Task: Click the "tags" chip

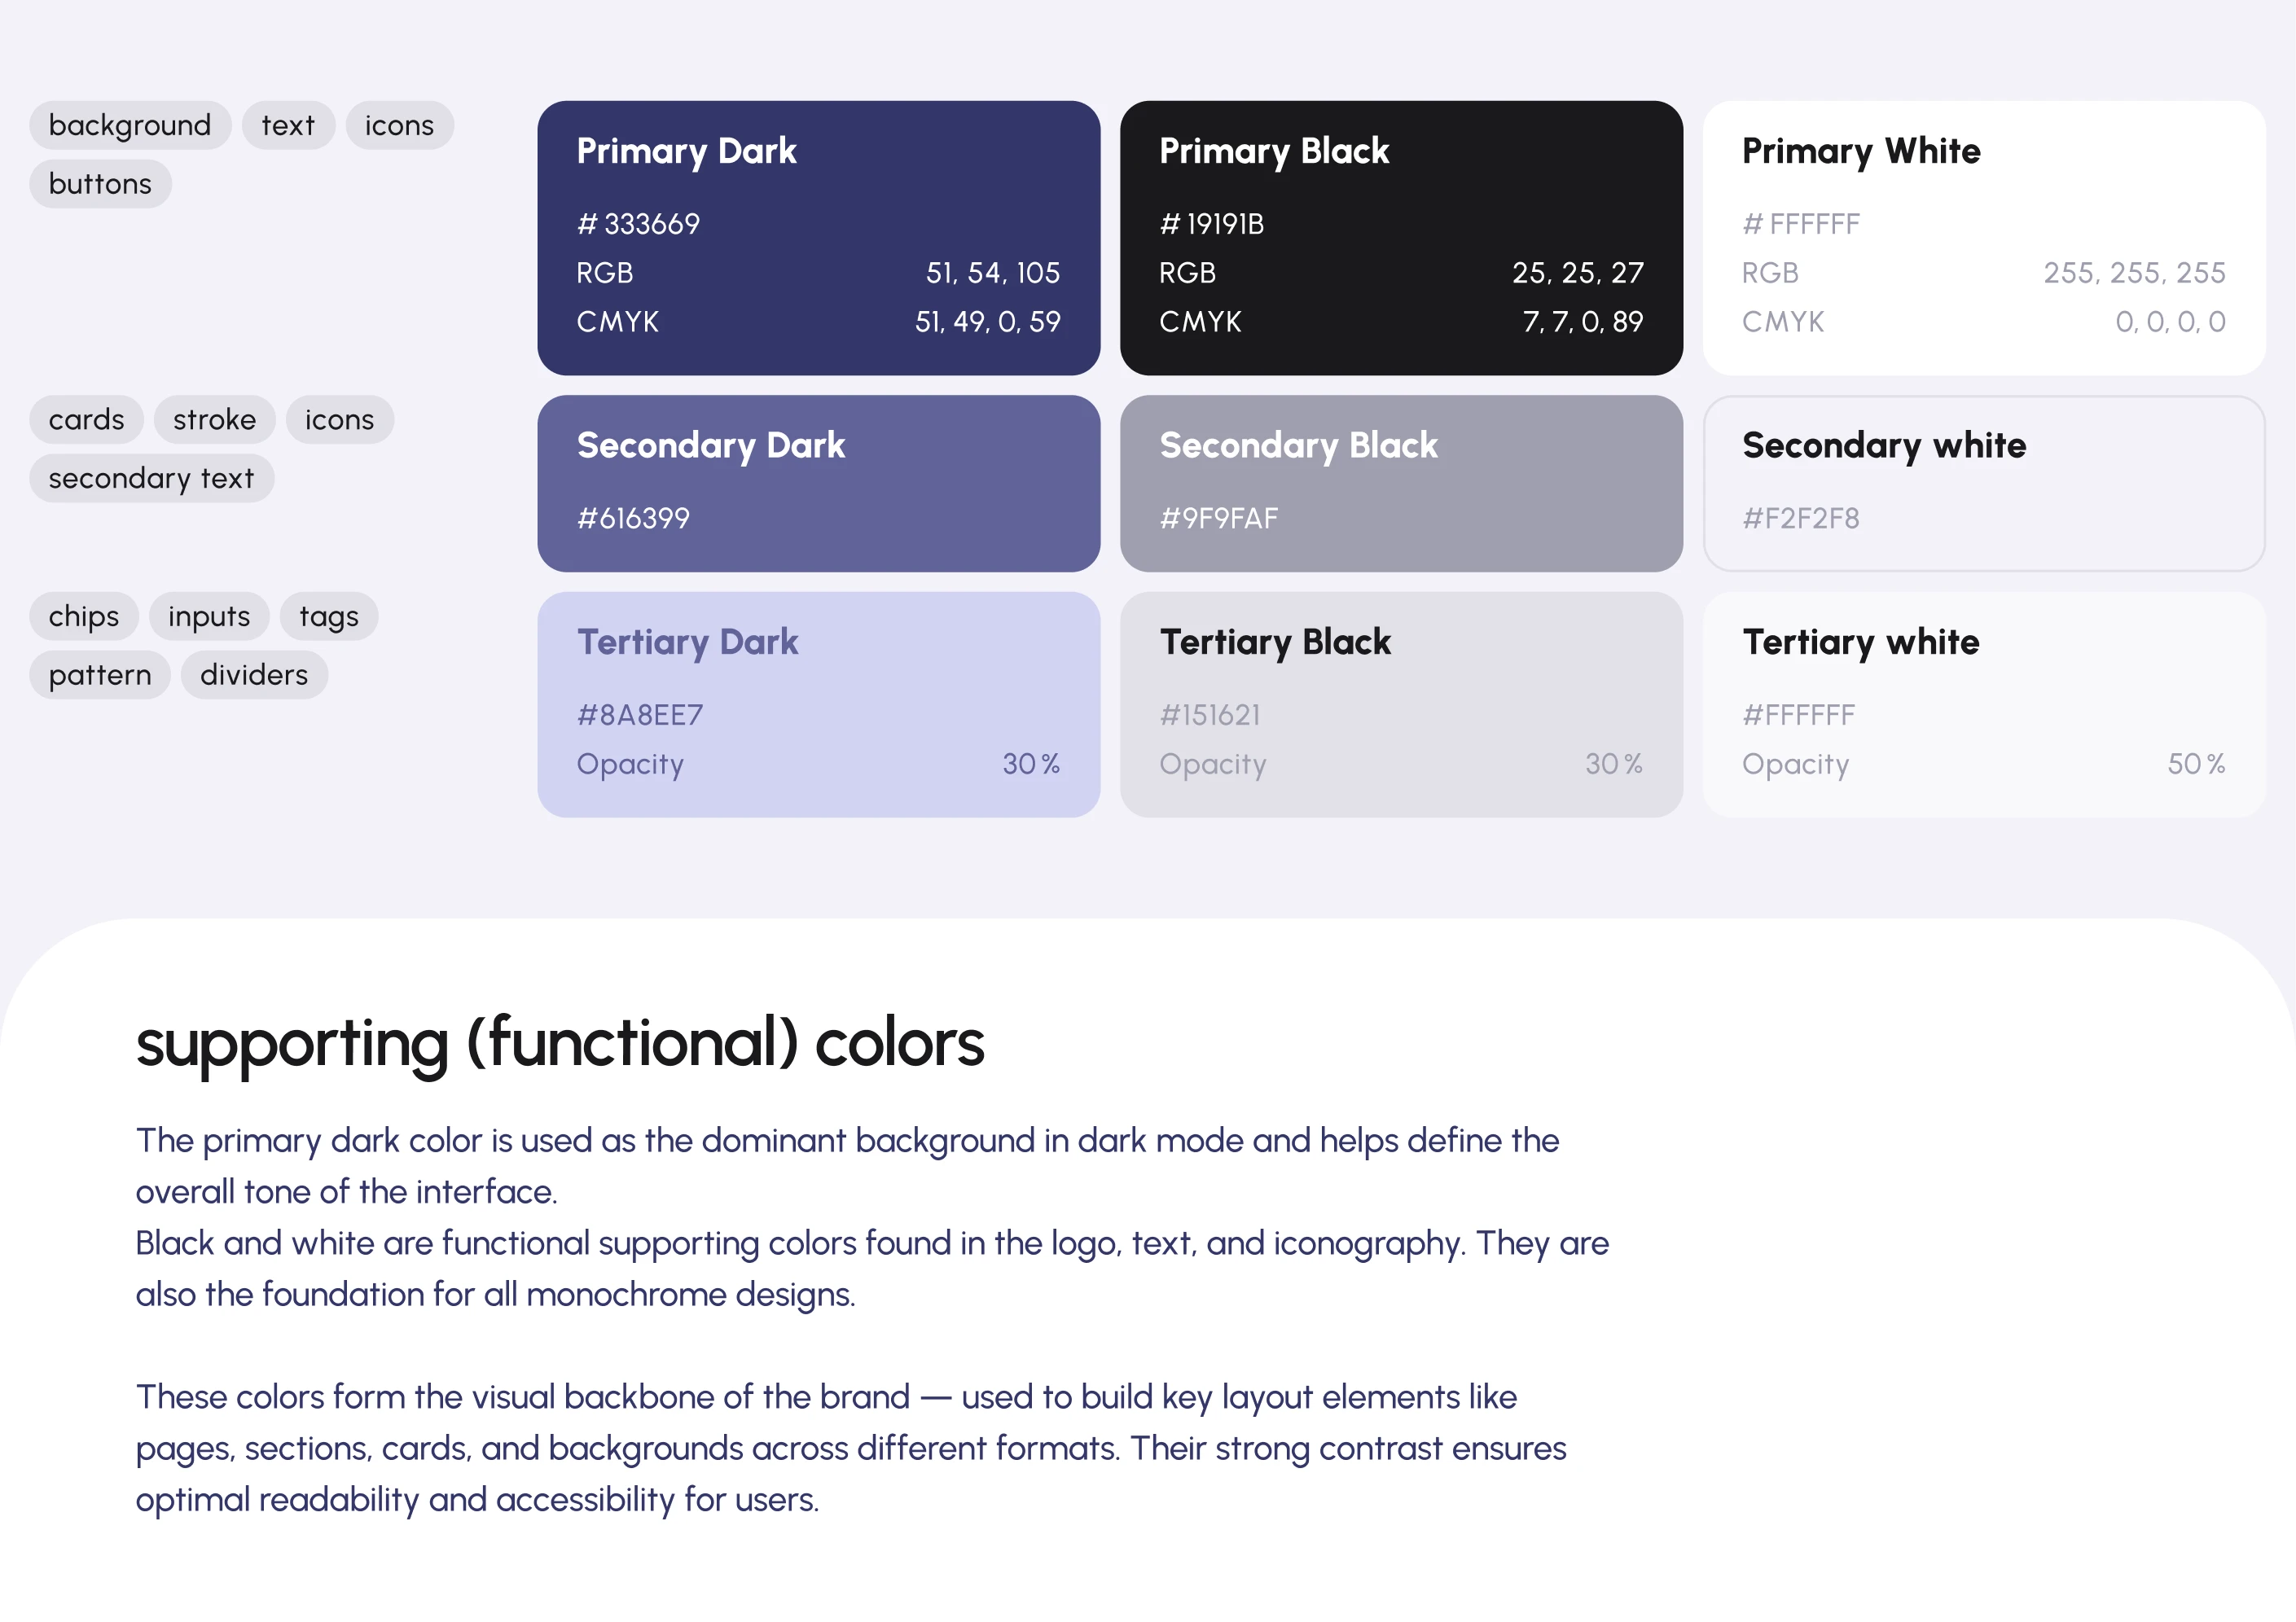Action: click(328, 616)
